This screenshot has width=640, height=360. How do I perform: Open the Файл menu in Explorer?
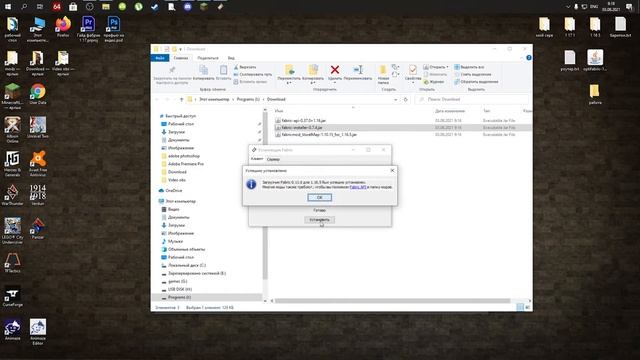160,58
